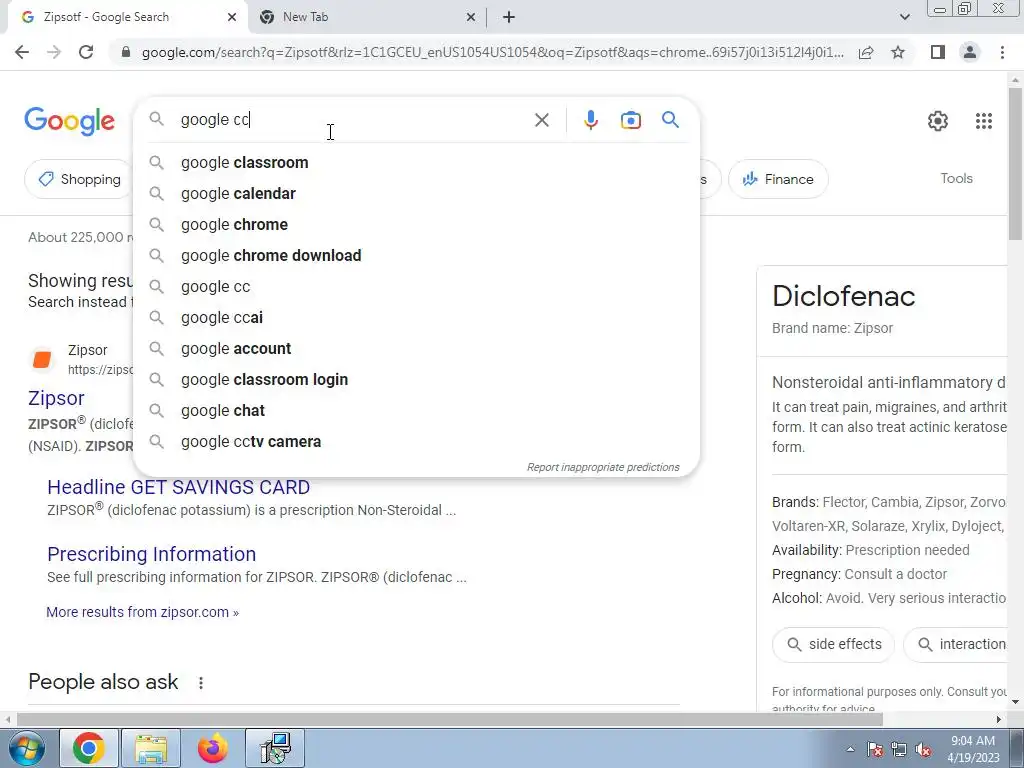Open More results from zipsor.com link

tap(142, 612)
